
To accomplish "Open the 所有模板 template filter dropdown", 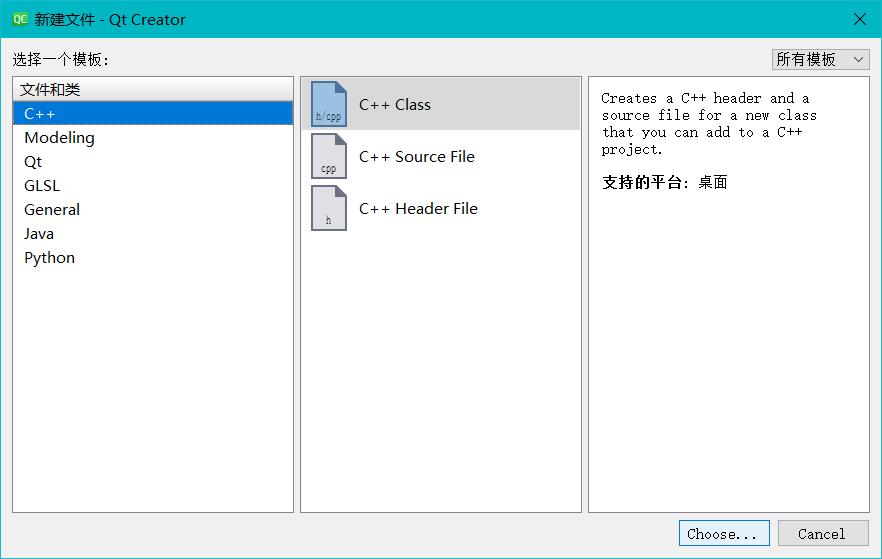I will pos(820,59).
